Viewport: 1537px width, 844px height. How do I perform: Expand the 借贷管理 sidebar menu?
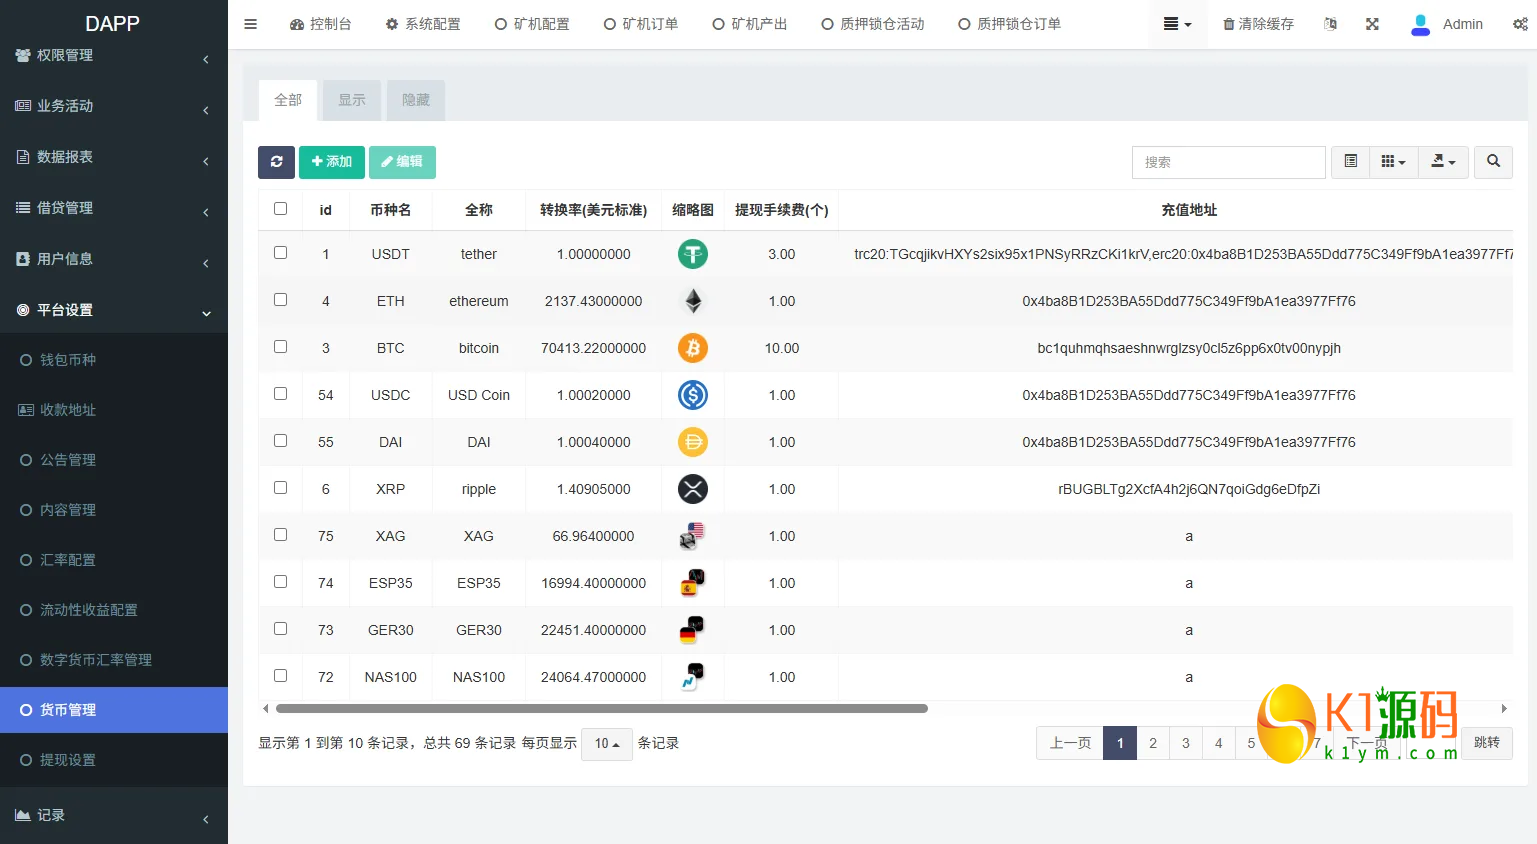click(x=114, y=208)
